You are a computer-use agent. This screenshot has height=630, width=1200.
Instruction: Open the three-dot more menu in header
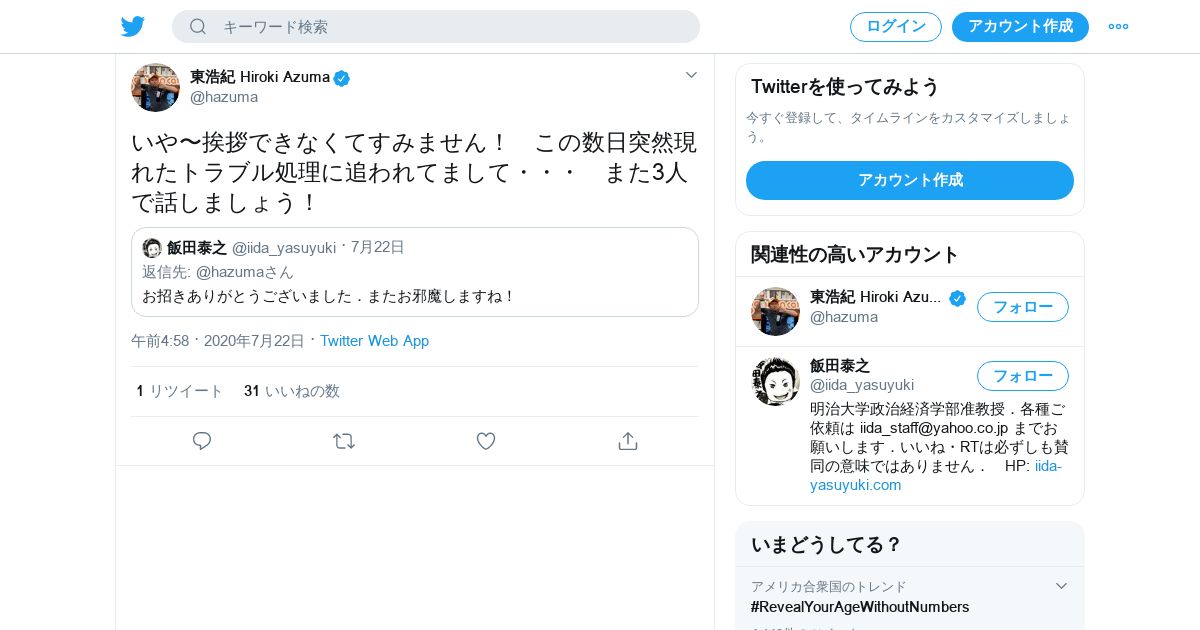pyautogui.click(x=1118, y=27)
